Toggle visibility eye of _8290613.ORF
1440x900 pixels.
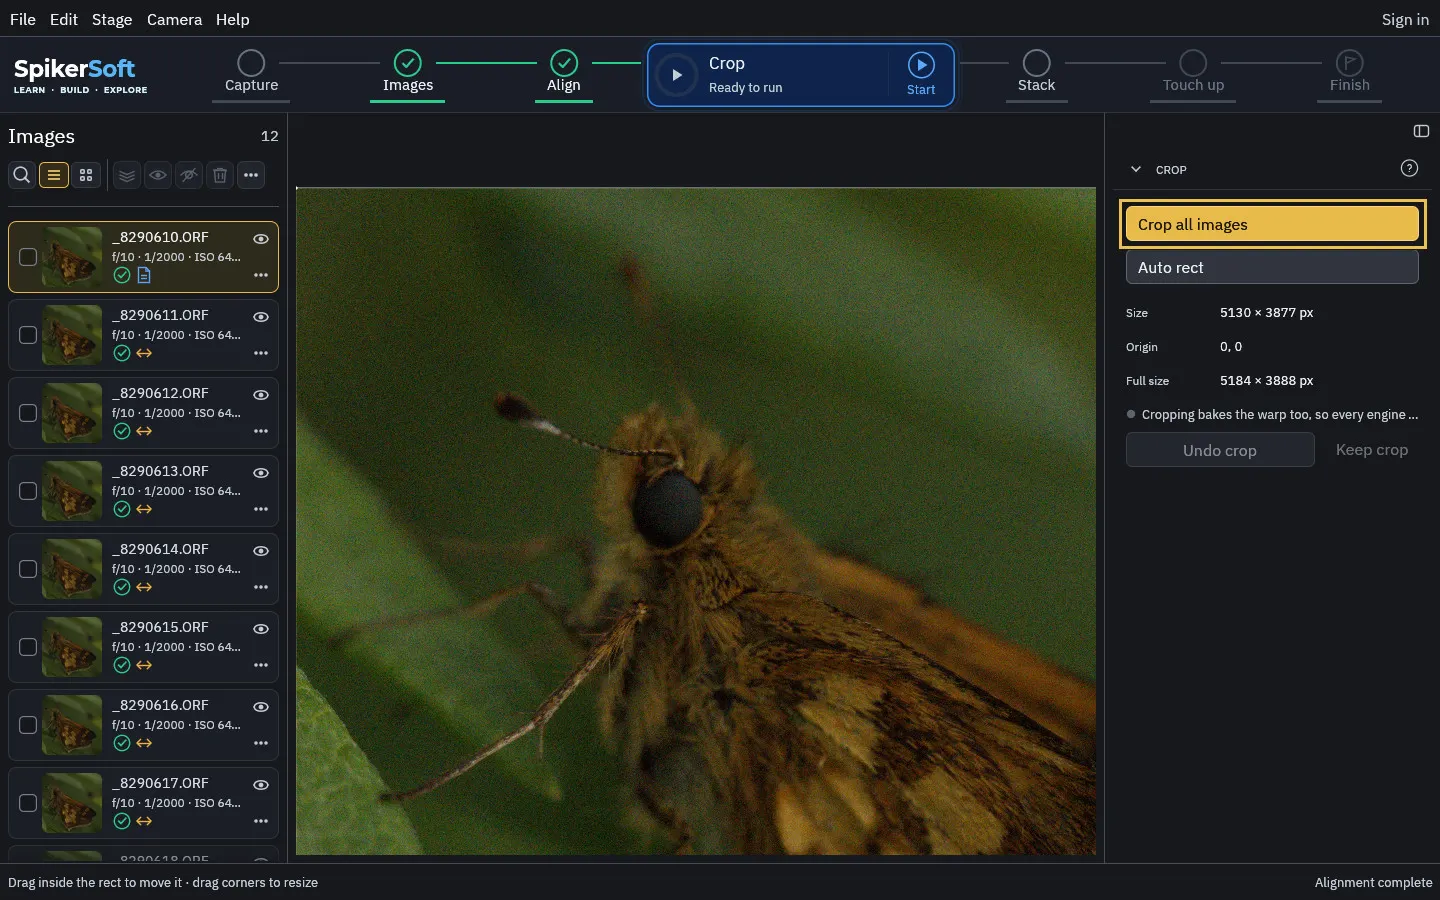[261, 473]
